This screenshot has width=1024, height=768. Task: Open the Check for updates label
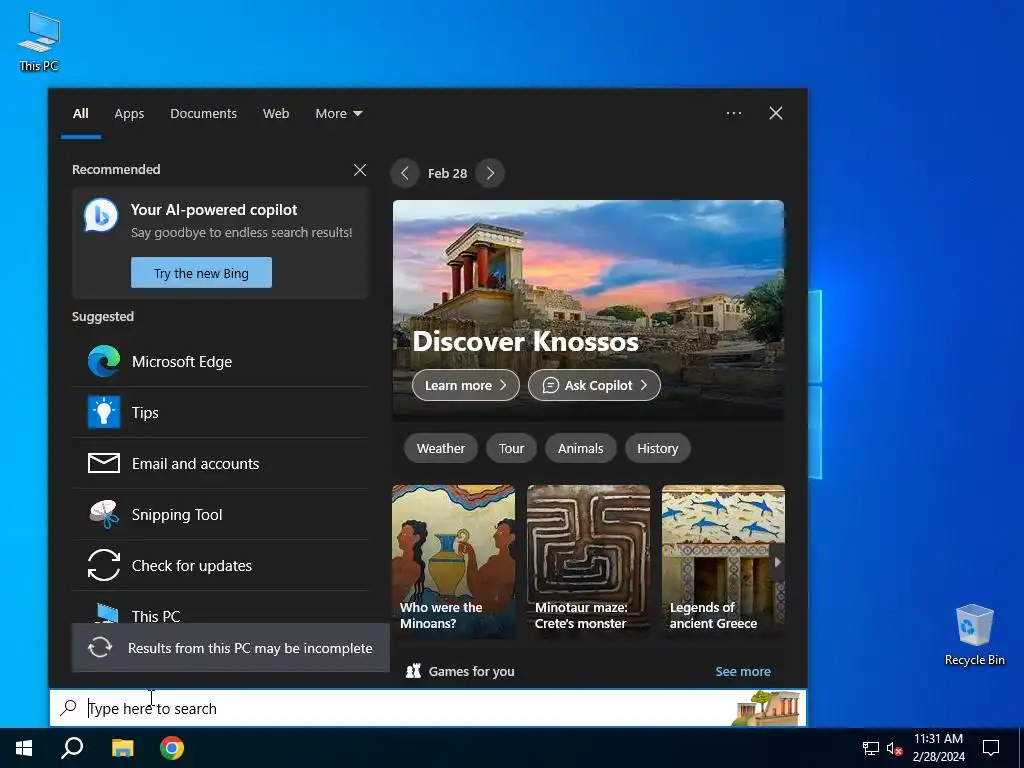pos(192,565)
